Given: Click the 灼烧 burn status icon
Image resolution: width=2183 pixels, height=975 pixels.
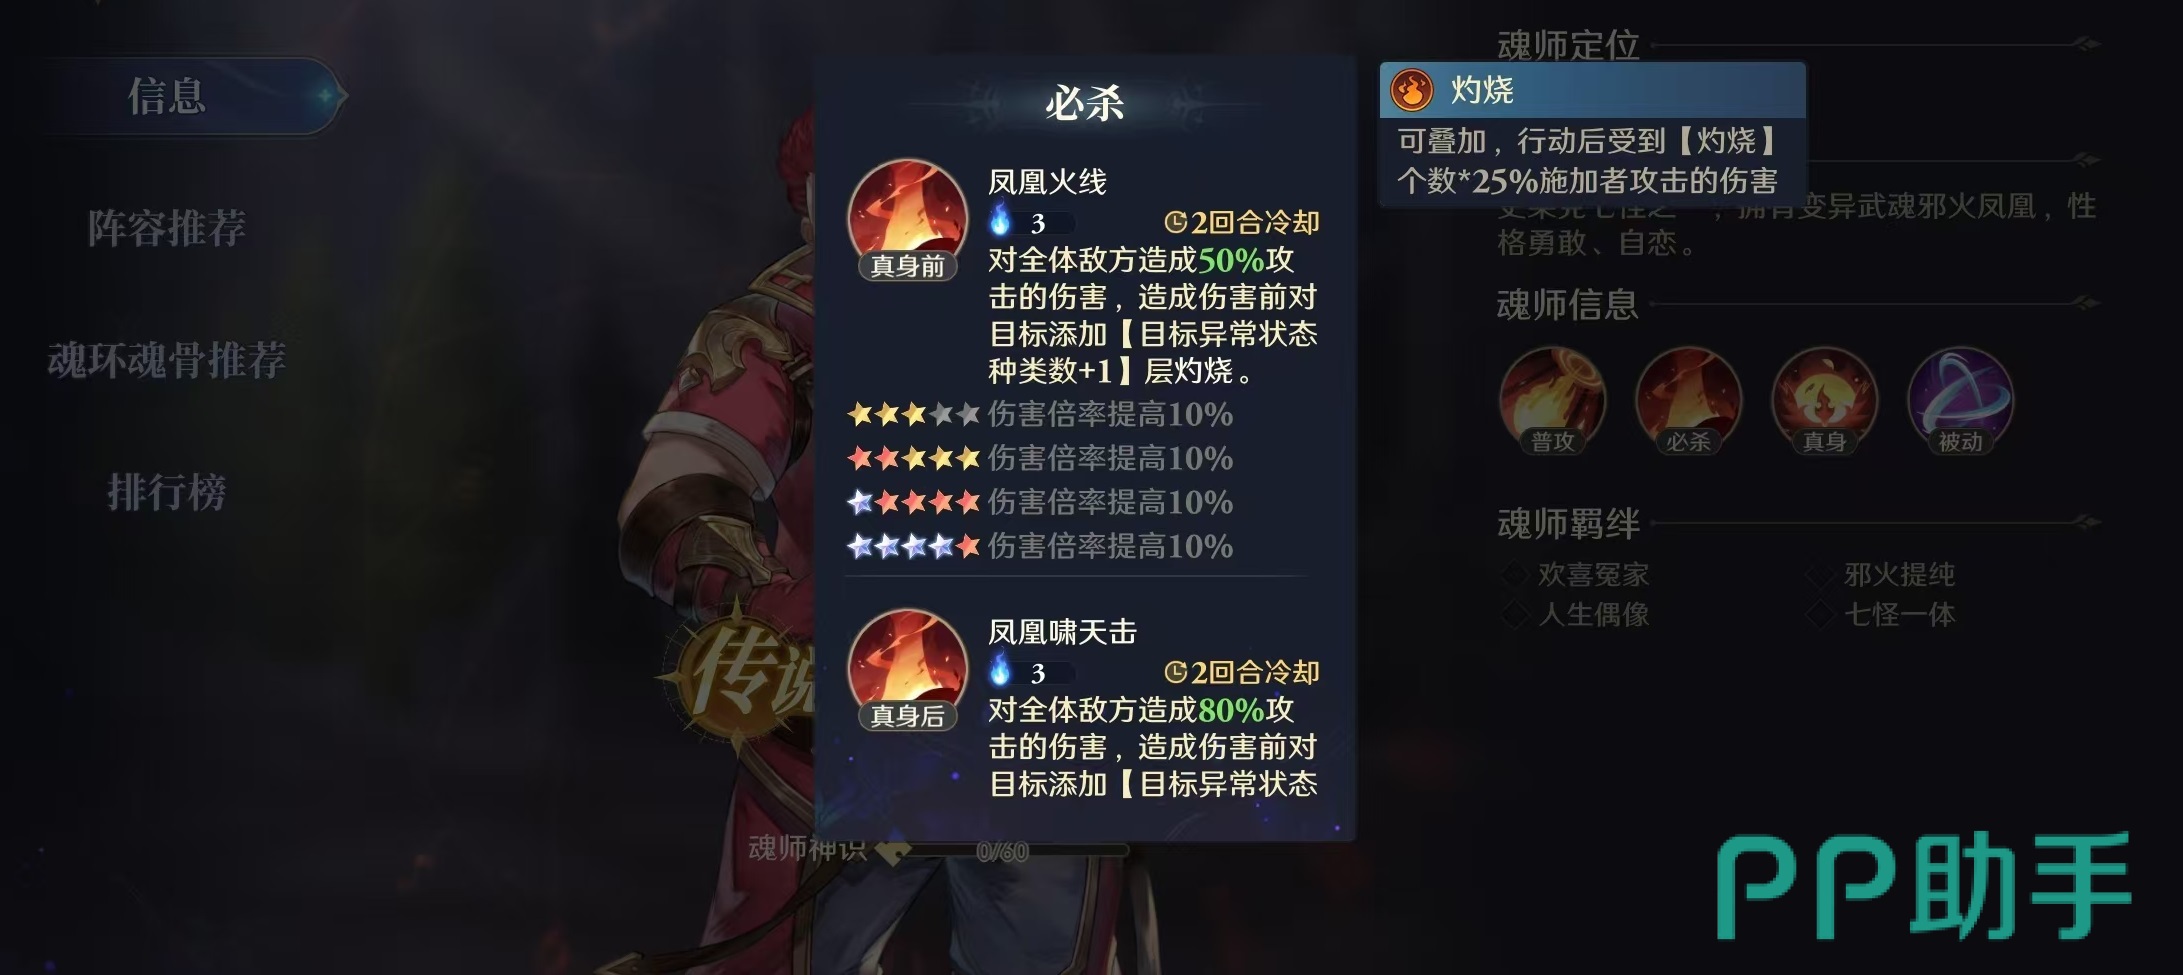Looking at the screenshot, I should point(1412,90).
